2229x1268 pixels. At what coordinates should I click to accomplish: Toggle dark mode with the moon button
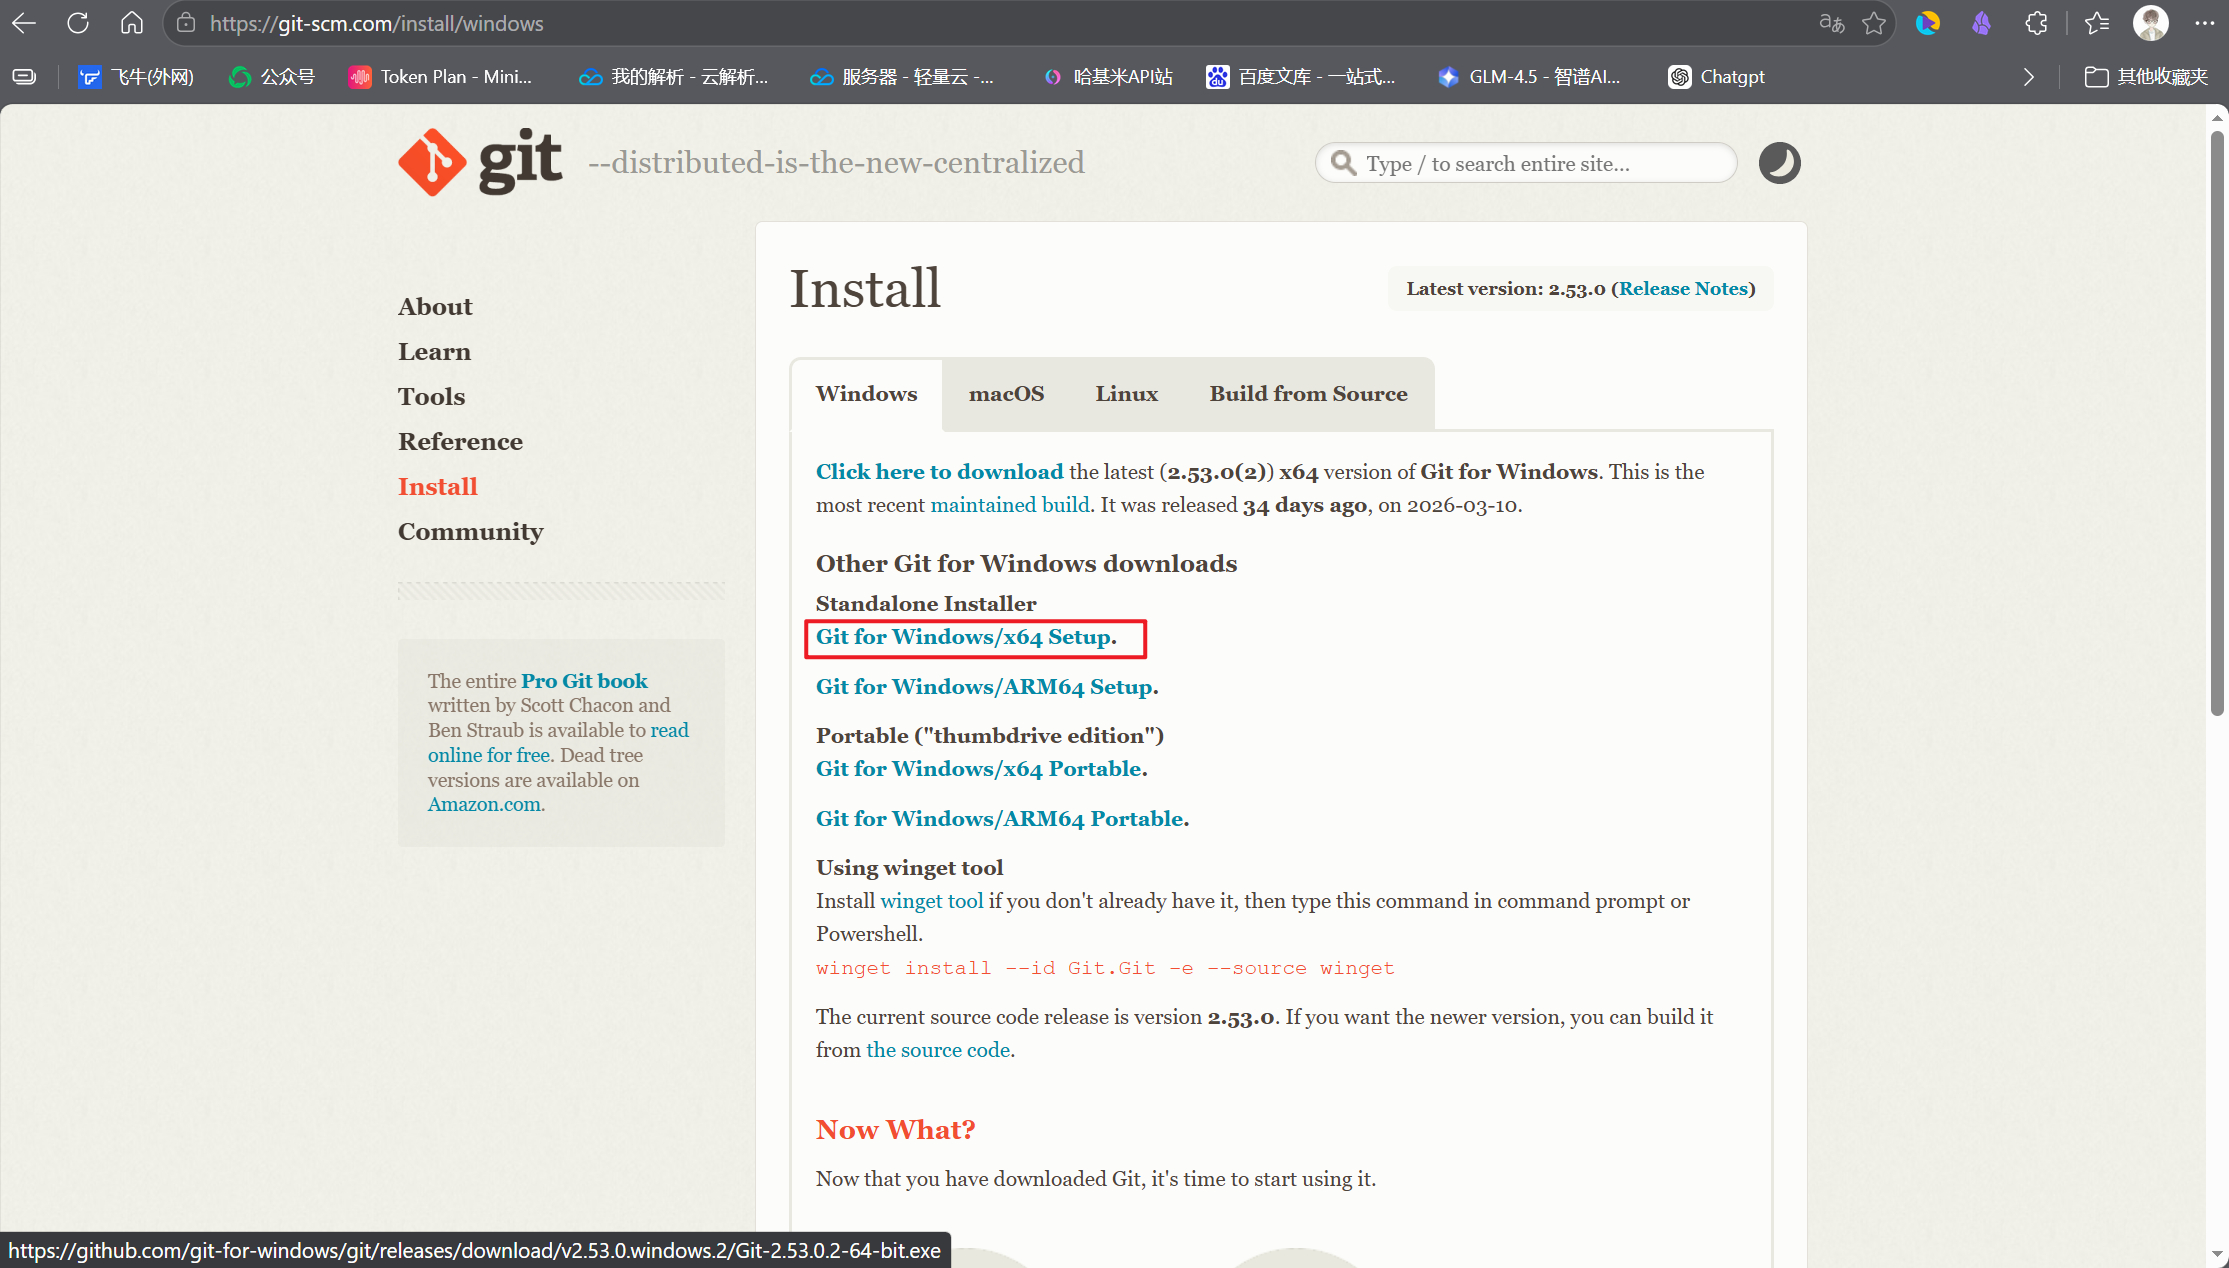tap(1779, 163)
